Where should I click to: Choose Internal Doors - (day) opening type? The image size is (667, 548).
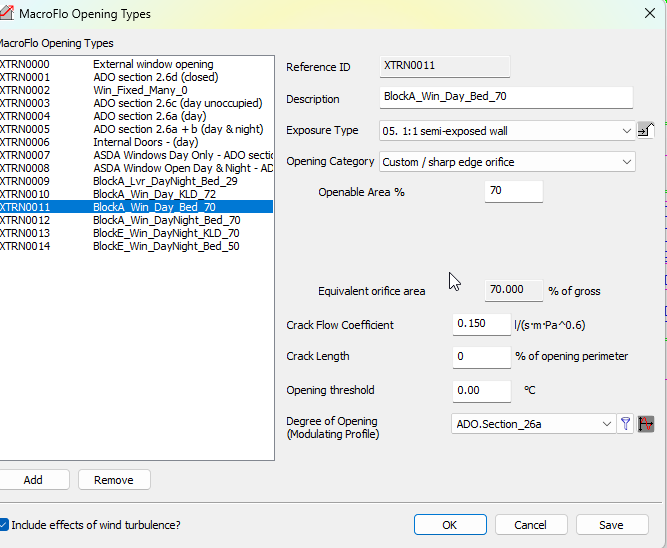(145, 143)
